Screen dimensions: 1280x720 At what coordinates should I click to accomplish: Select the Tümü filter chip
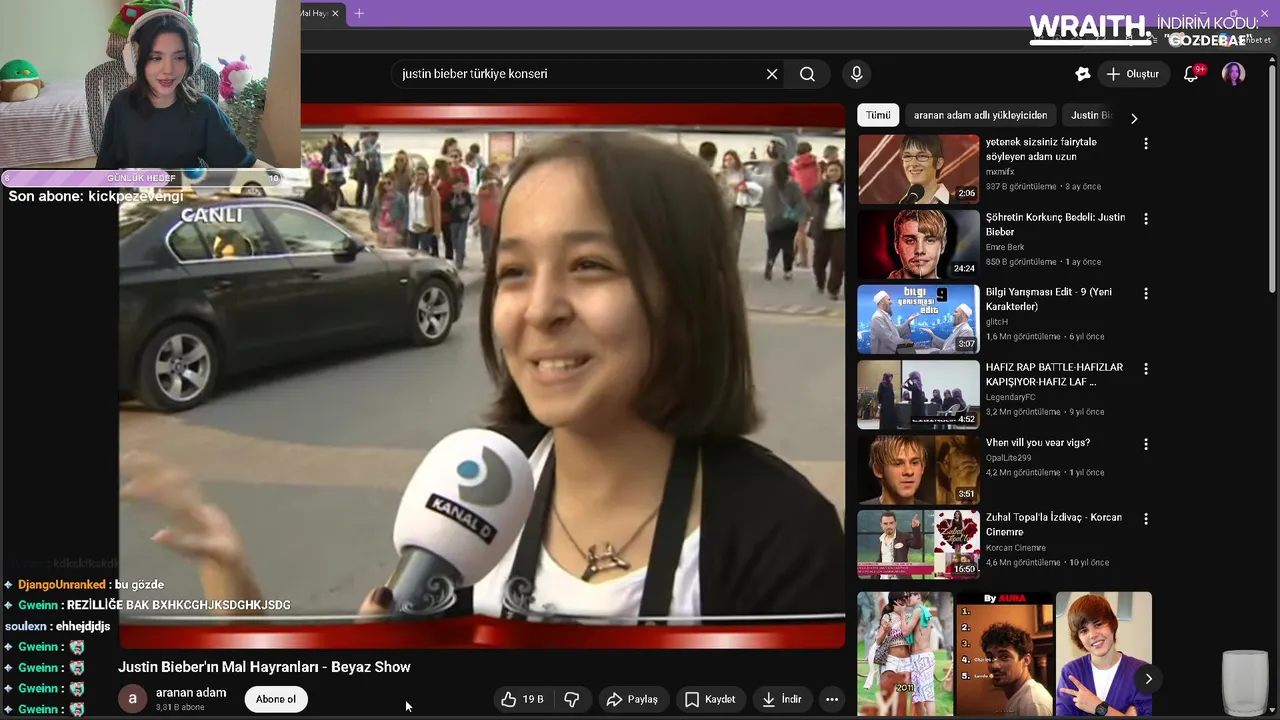[x=878, y=115]
